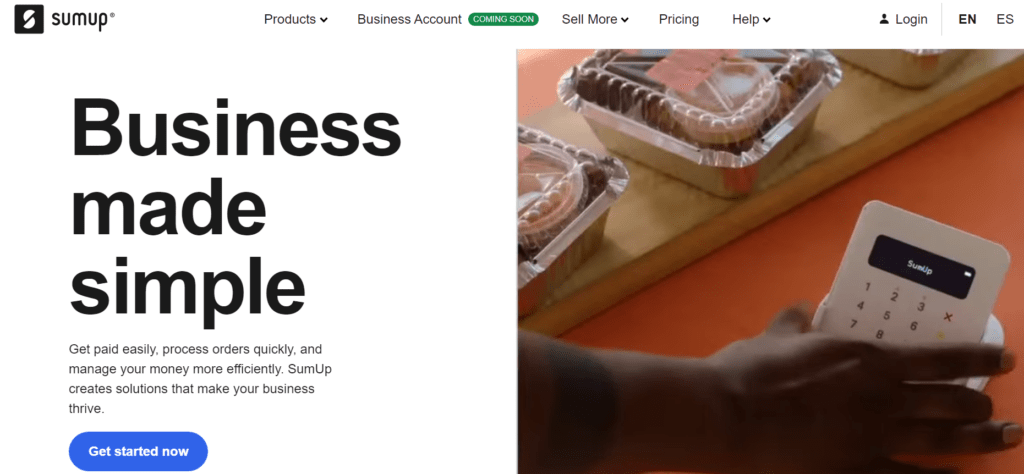1024x474 pixels.
Task: Open the Business Account menu item
Action: coord(409,20)
